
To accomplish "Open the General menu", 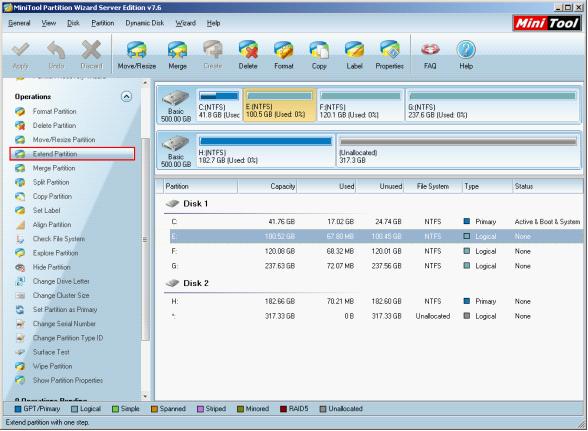I will [19, 23].
